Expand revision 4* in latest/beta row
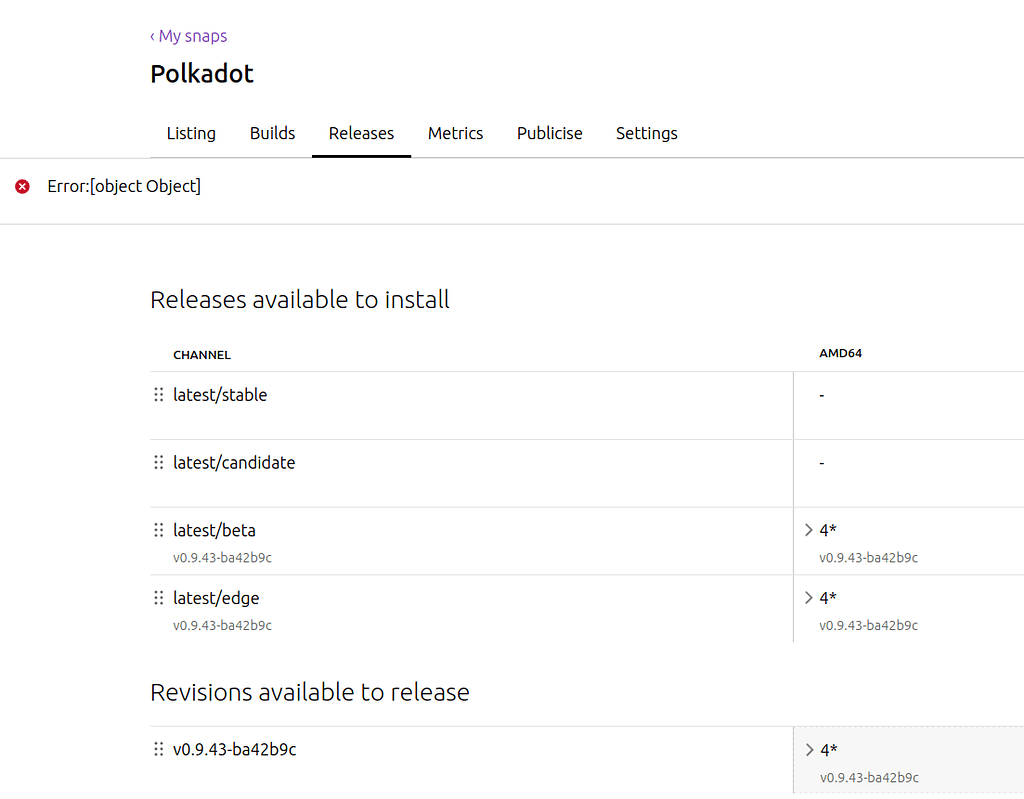The image size is (1024, 799). 809,530
